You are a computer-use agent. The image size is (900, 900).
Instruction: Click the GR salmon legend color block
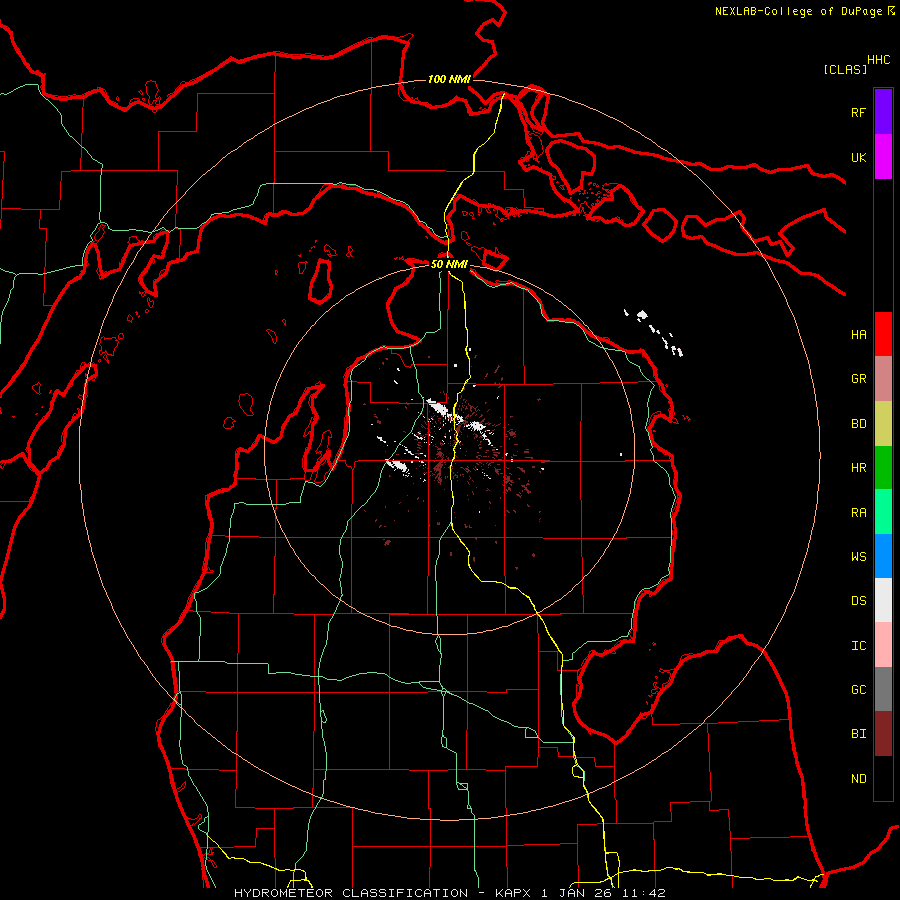(x=883, y=379)
